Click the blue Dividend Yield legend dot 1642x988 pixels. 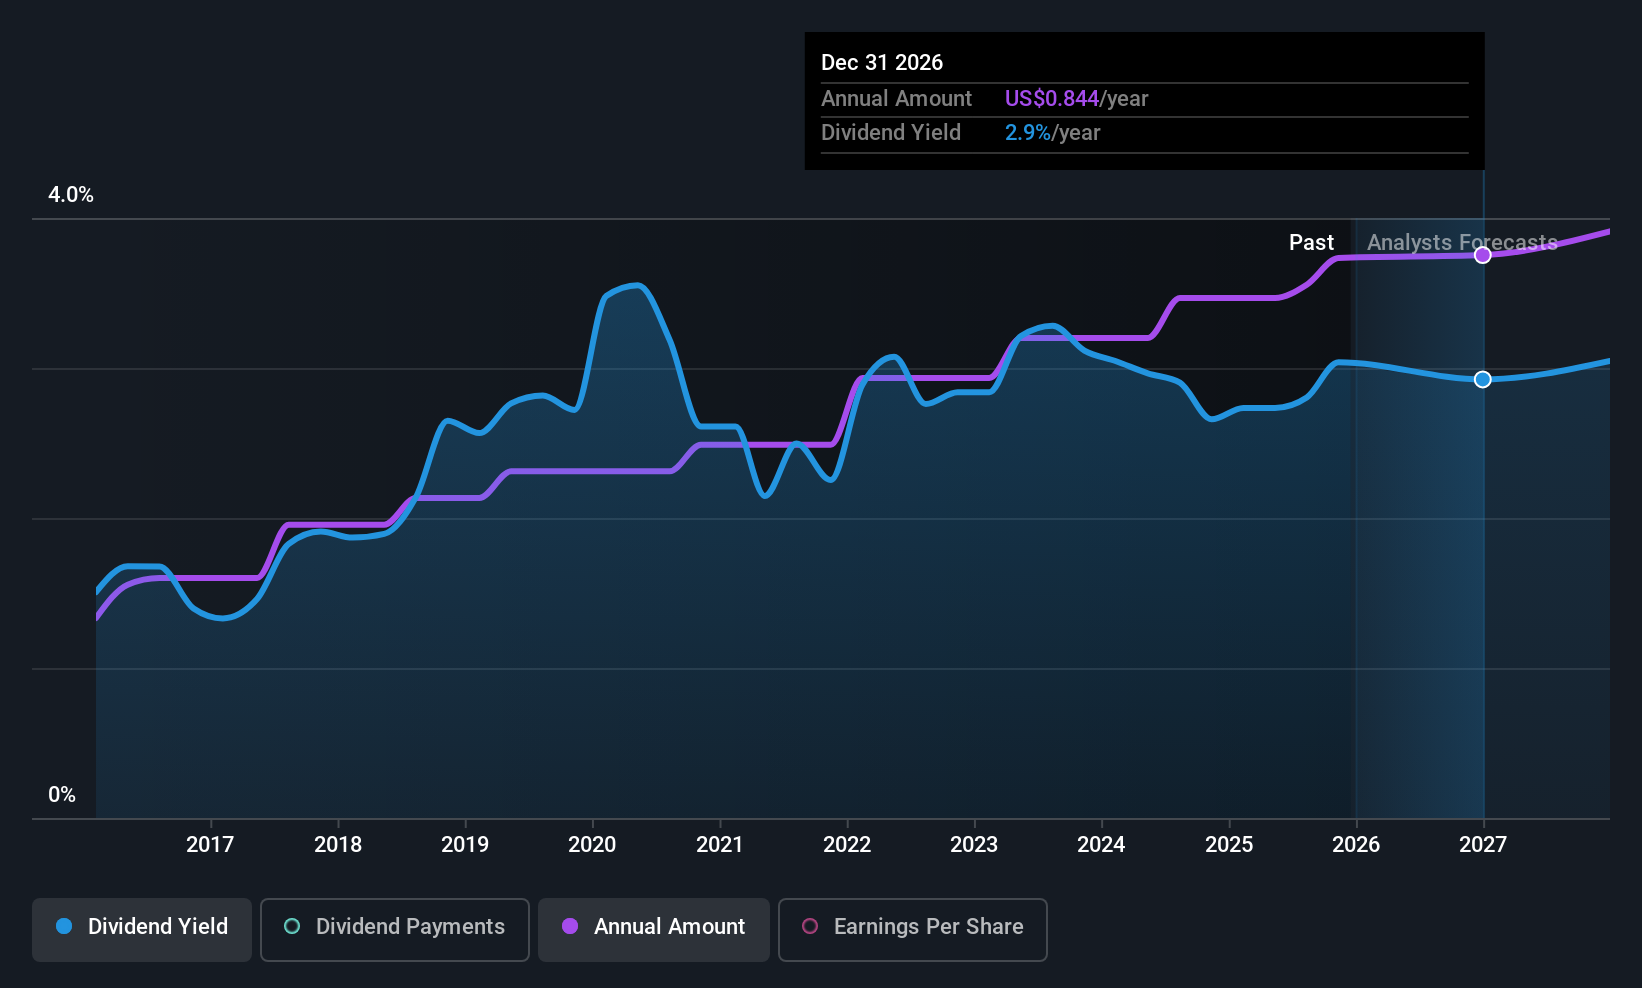coord(64,927)
